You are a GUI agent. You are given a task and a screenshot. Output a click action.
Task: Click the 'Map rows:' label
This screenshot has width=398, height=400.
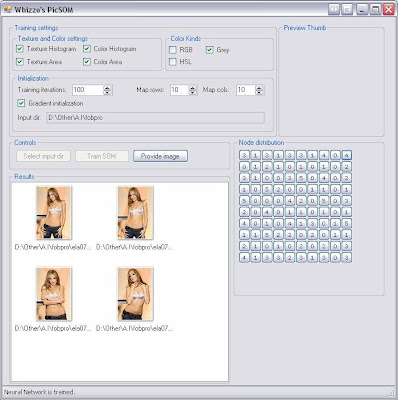point(150,90)
